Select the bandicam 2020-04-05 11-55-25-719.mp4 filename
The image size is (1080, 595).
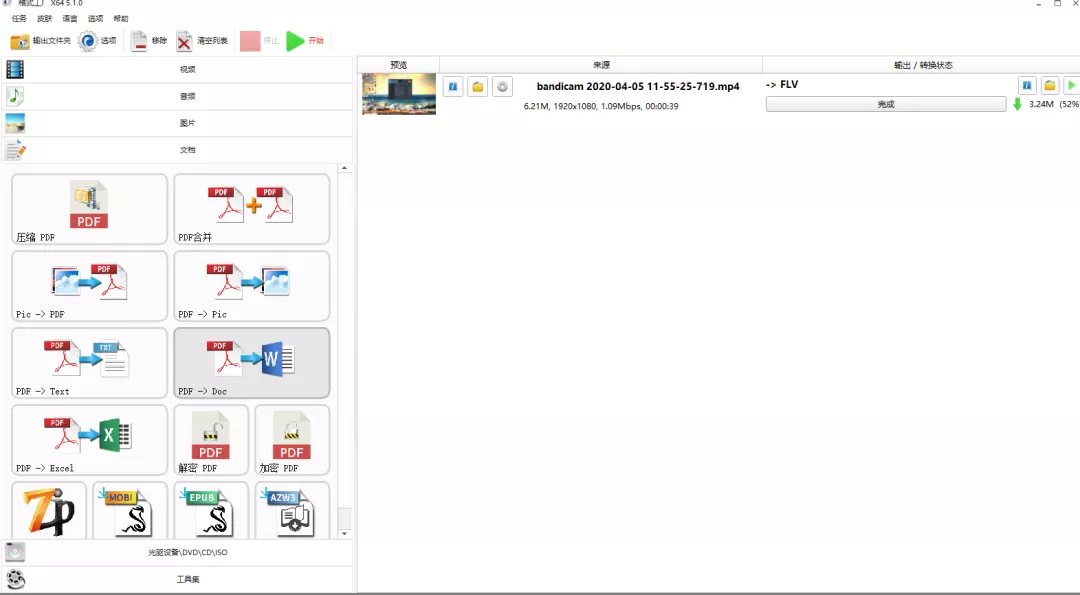click(638, 86)
